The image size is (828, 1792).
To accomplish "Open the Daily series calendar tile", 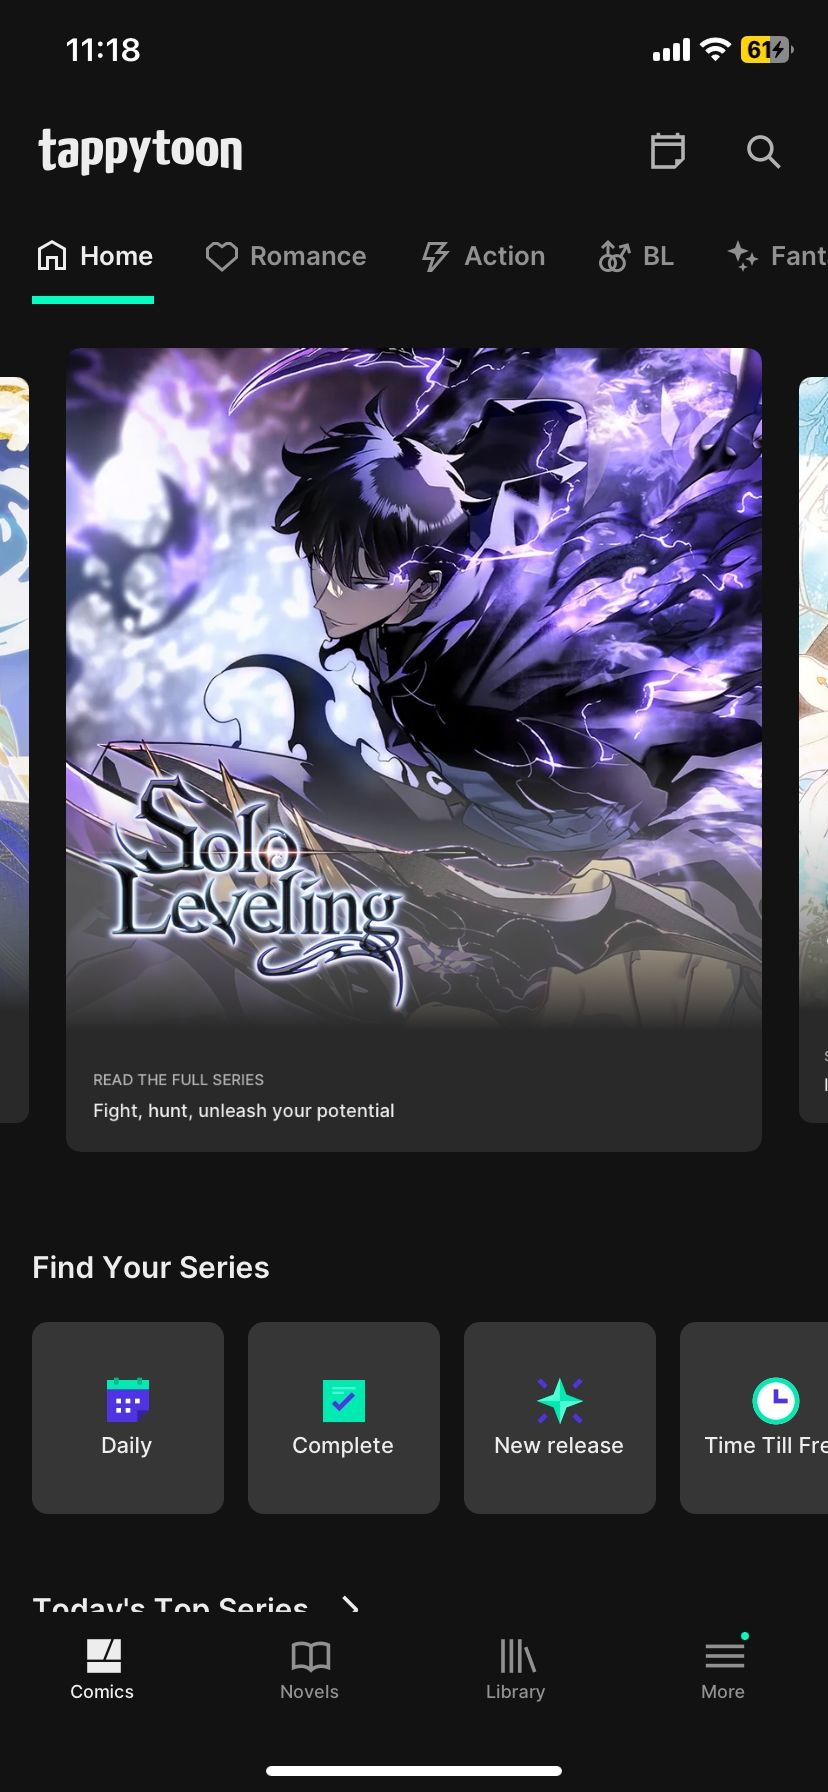I will [128, 1418].
